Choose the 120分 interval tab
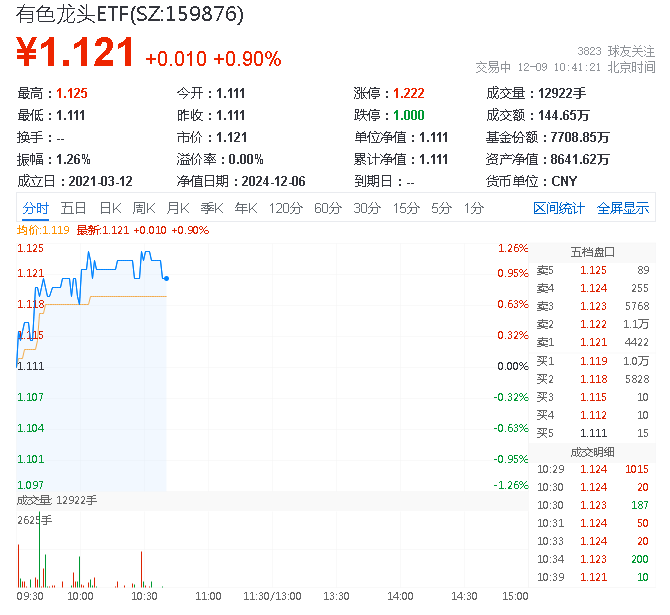The height and width of the screenshot is (615, 670). tap(285, 208)
